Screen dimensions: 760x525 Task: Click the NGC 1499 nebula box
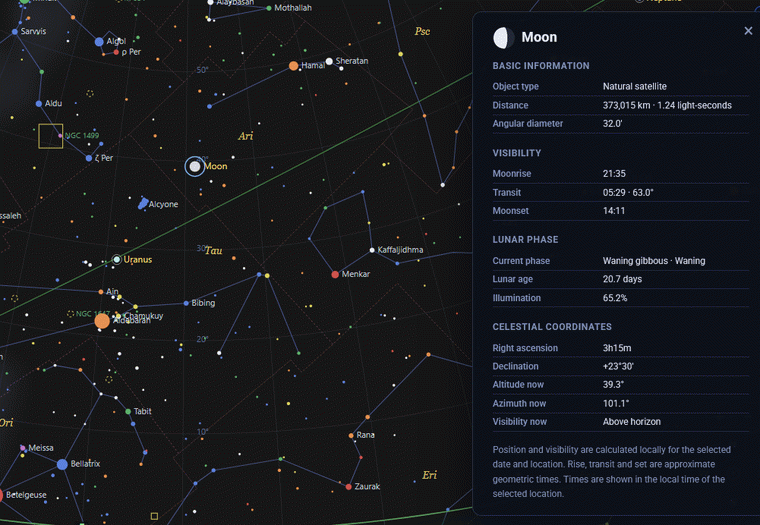click(50, 136)
